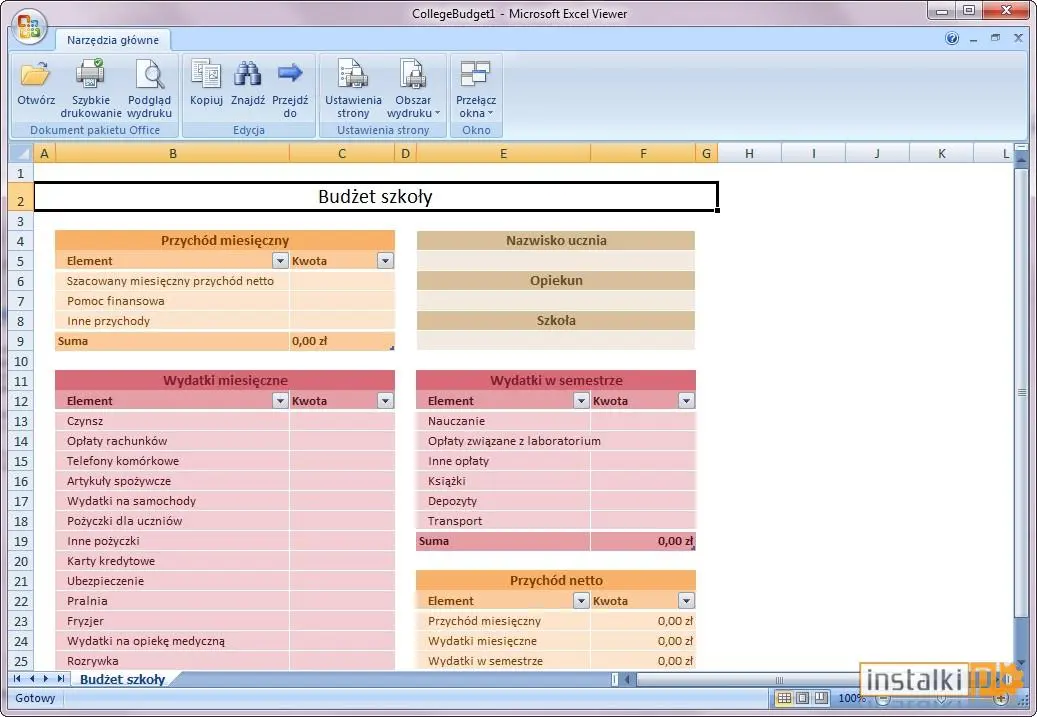The height and width of the screenshot is (717, 1037).
Task: Click the 100% zoom level indicator
Action: pyautogui.click(x=850, y=698)
